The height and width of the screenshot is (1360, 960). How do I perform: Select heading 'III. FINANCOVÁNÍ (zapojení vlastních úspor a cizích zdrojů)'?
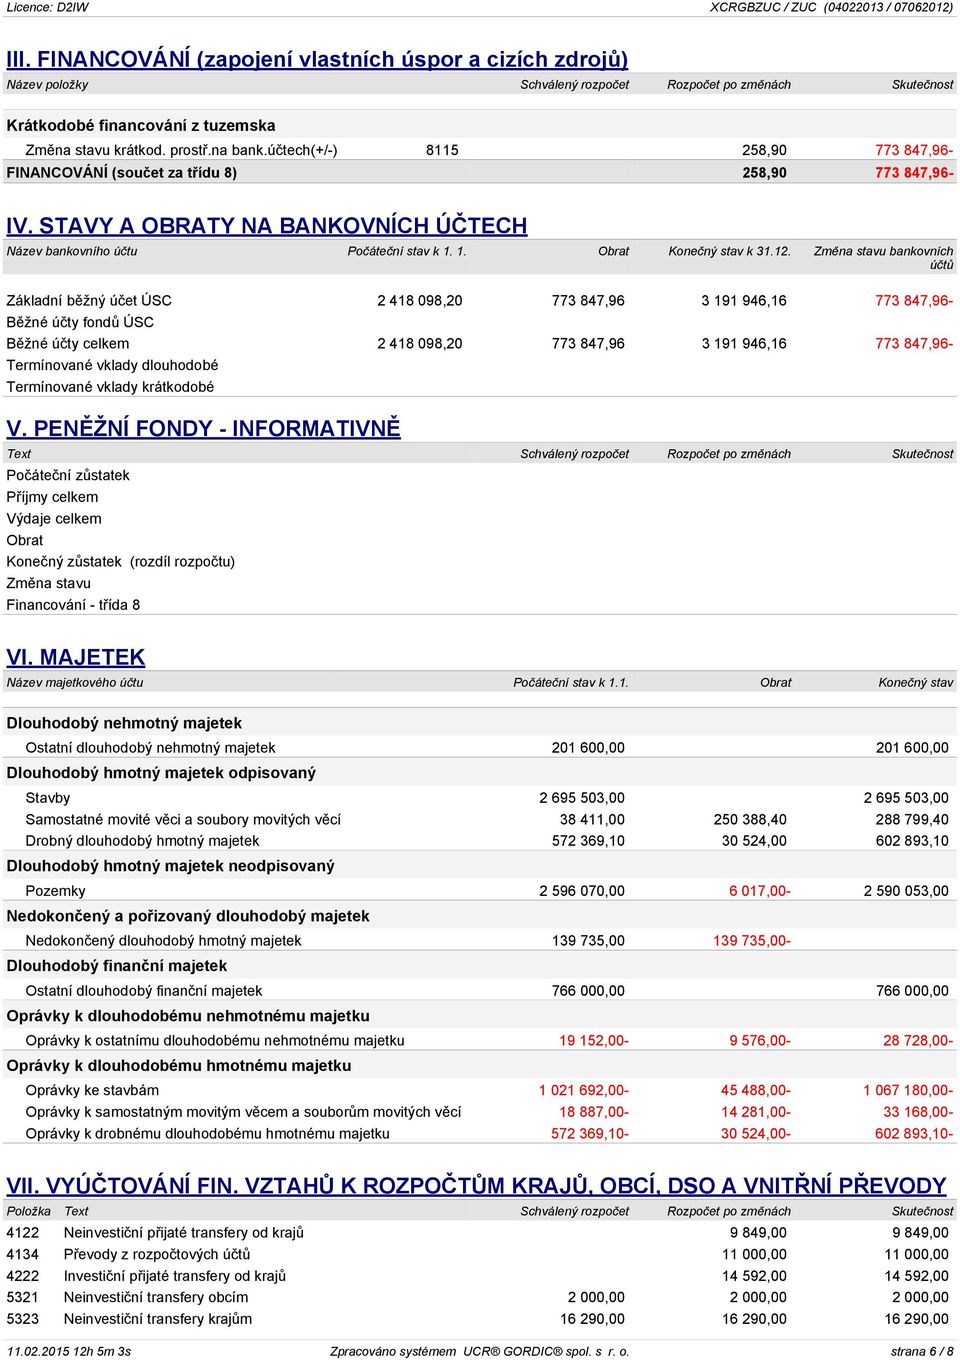pyautogui.click(x=317, y=59)
